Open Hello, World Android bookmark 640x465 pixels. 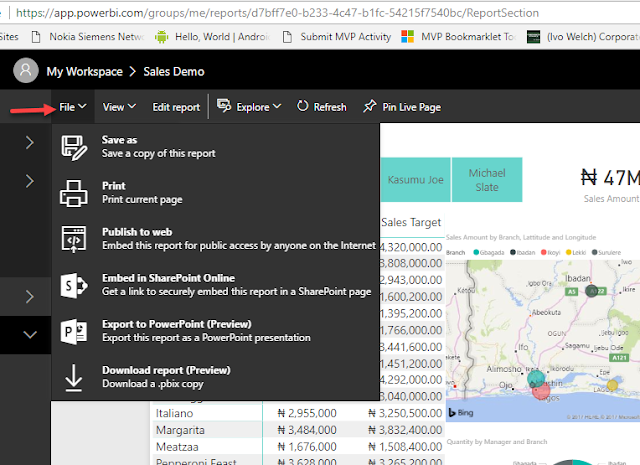coord(213,37)
